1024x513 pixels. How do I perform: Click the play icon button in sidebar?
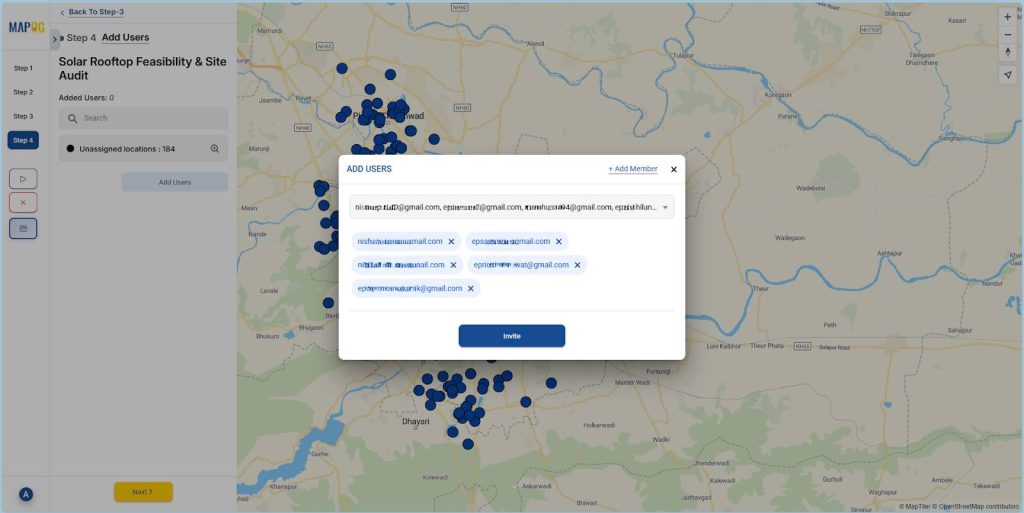point(24,179)
